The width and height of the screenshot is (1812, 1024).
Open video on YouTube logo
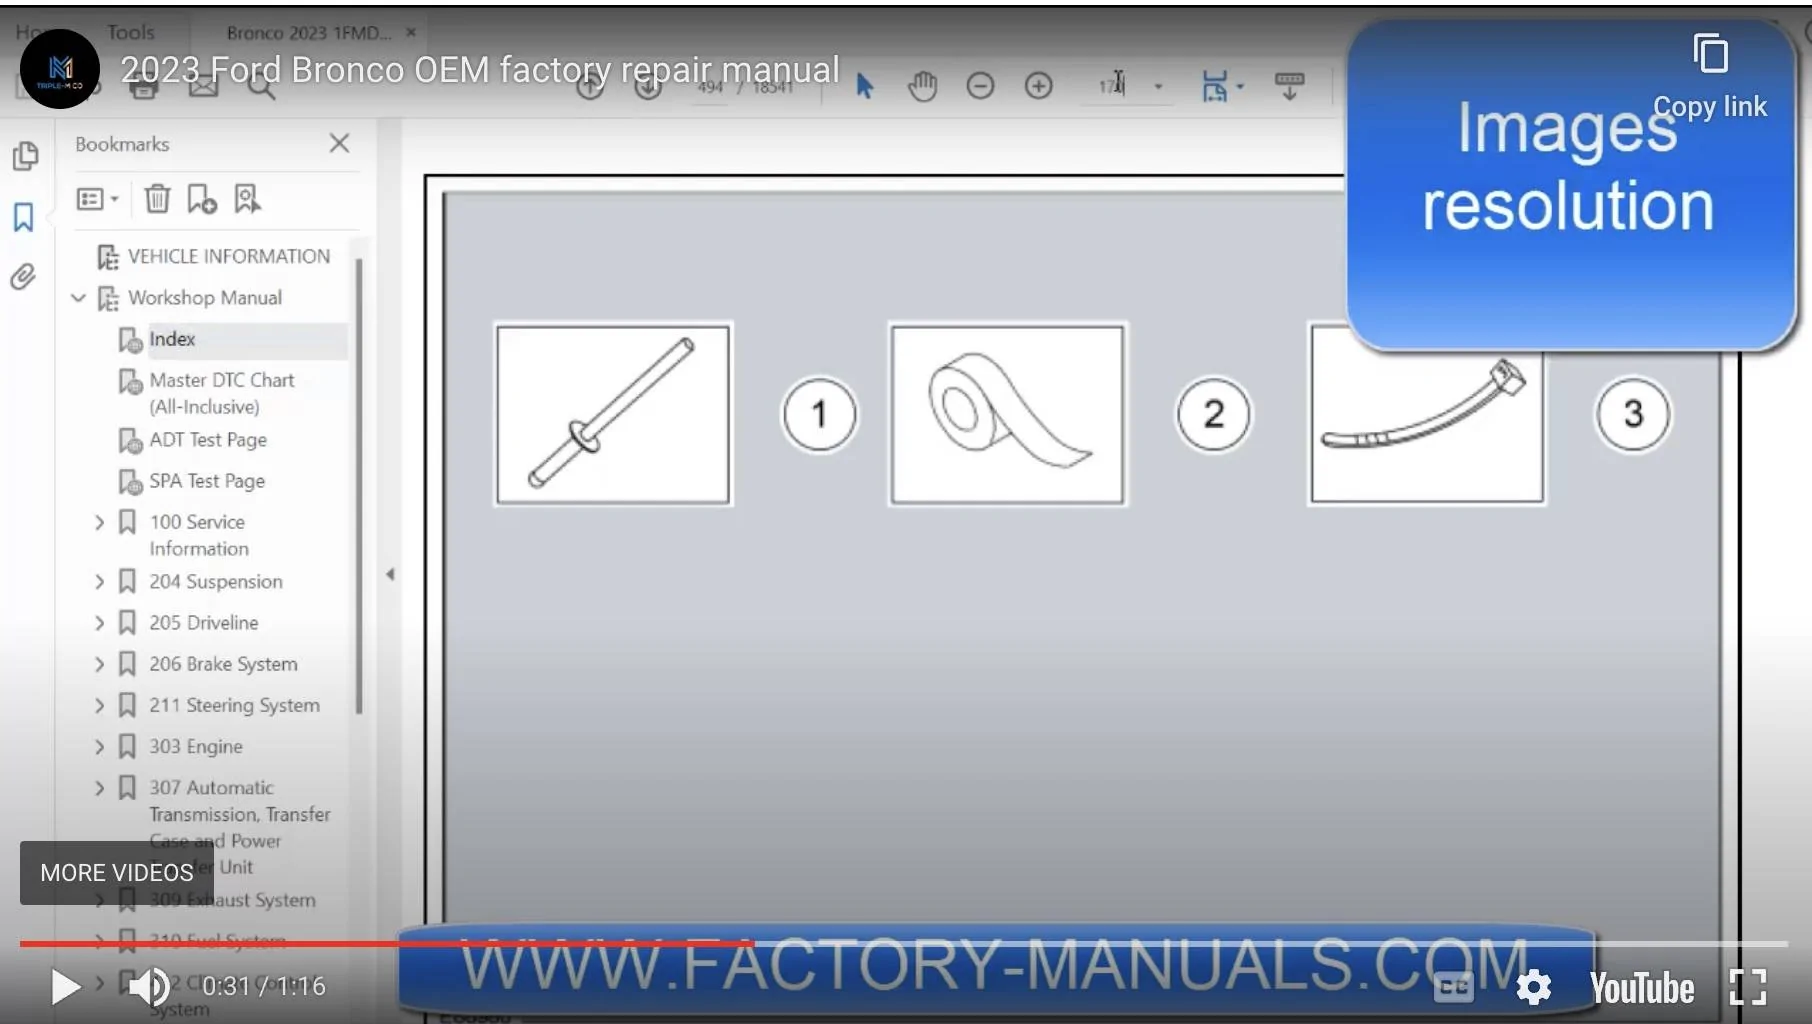(x=1641, y=988)
